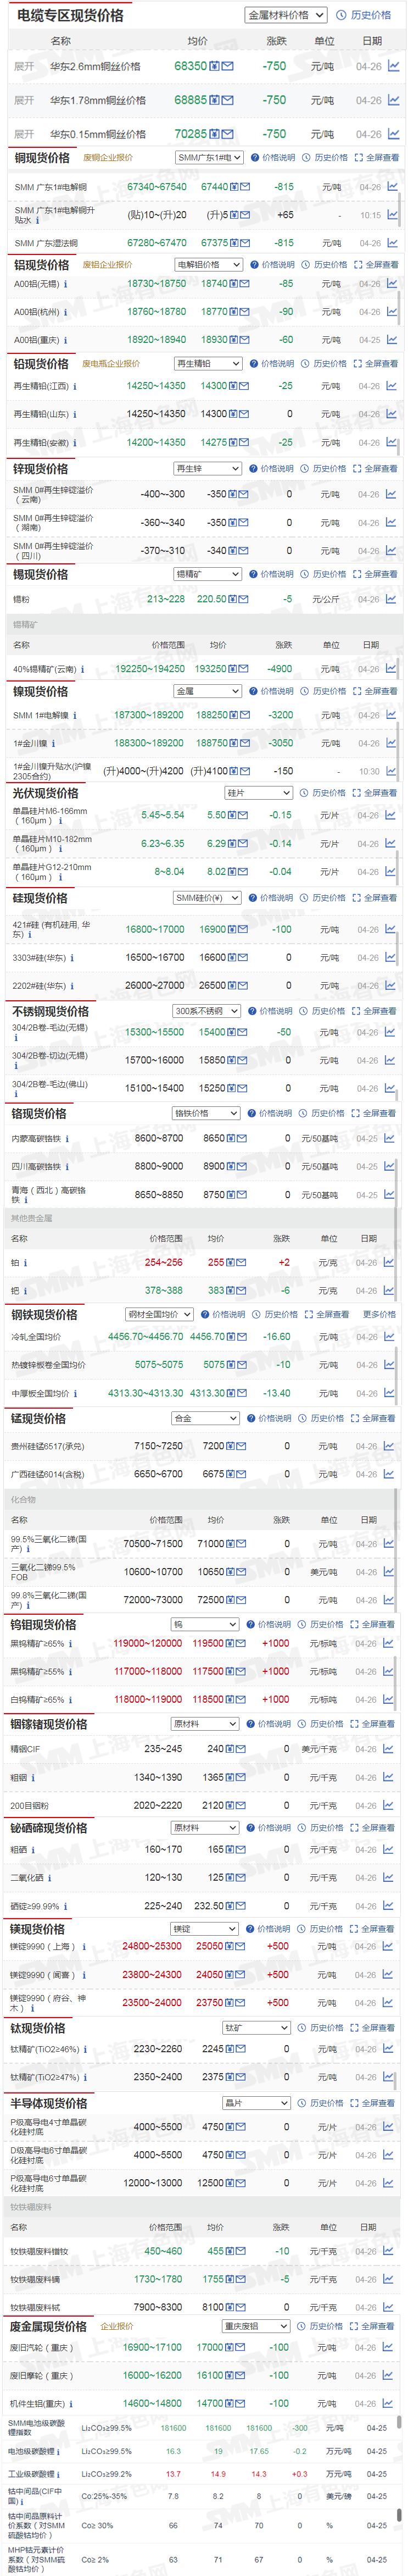
Task: Open trend chart for SMM 广东1#电解铜
Action: pyautogui.click(x=393, y=186)
